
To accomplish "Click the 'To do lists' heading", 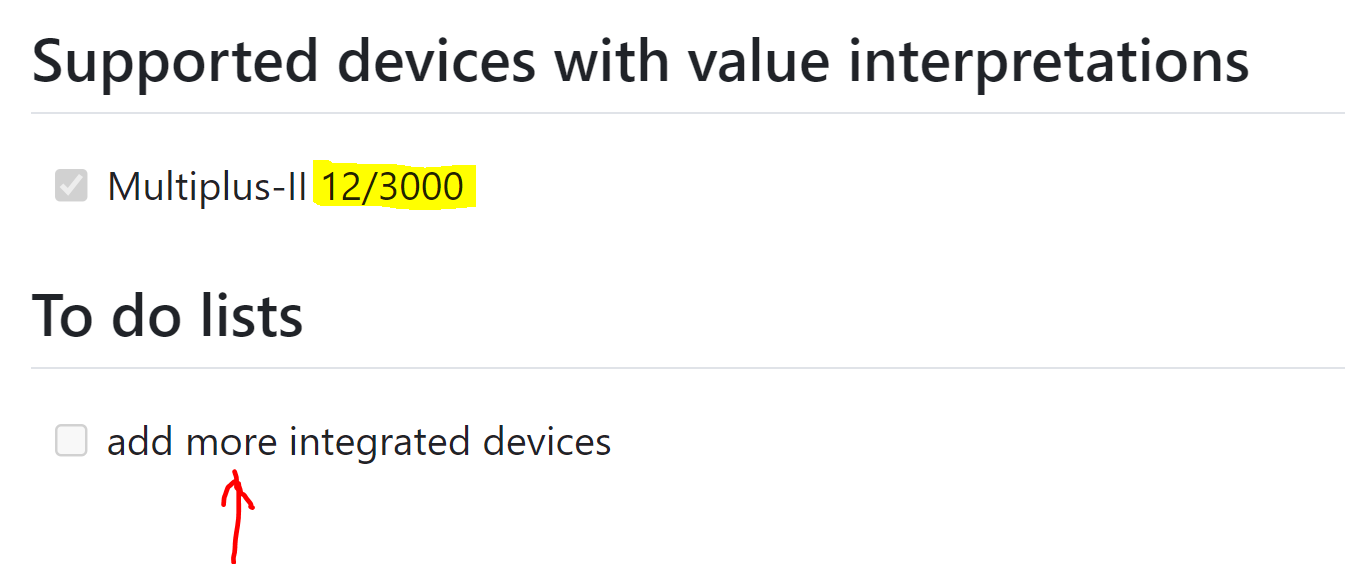I will pyautogui.click(x=168, y=315).
